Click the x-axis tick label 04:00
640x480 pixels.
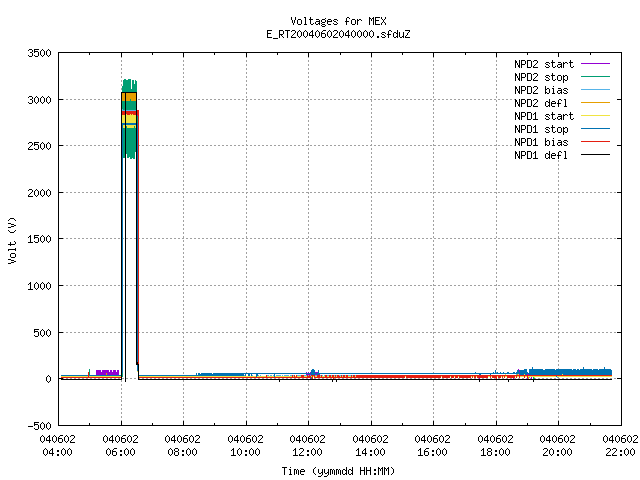click(x=58, y=453)
